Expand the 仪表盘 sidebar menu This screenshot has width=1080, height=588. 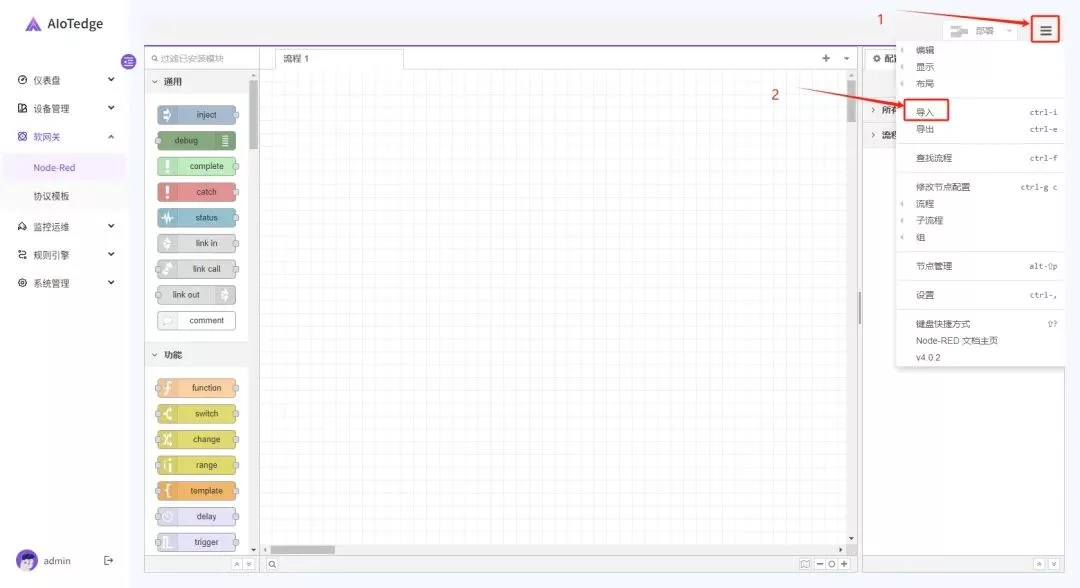(x=66, y=80)
